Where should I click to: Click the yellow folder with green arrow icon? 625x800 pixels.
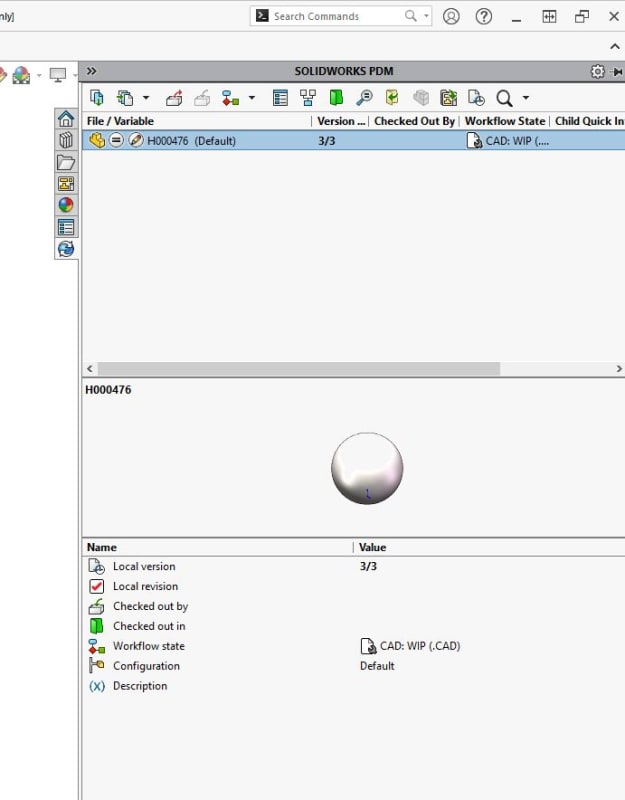[x=392, y=97]
